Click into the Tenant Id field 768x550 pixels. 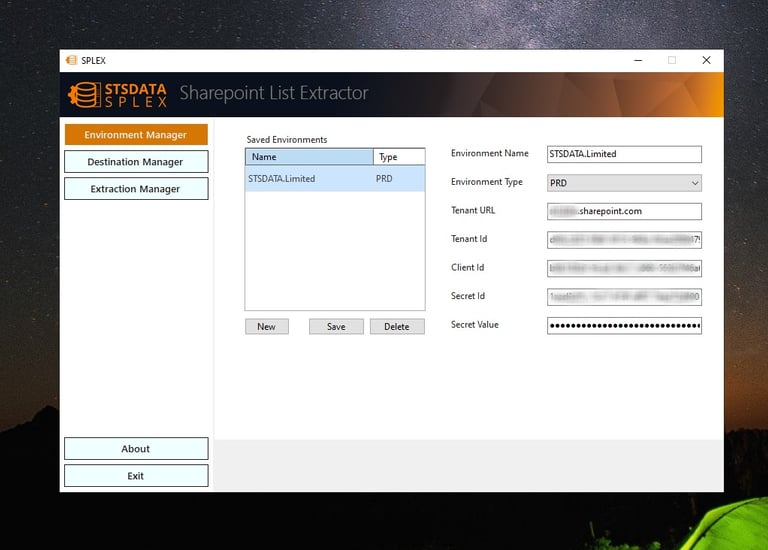[x=624, y=240]
